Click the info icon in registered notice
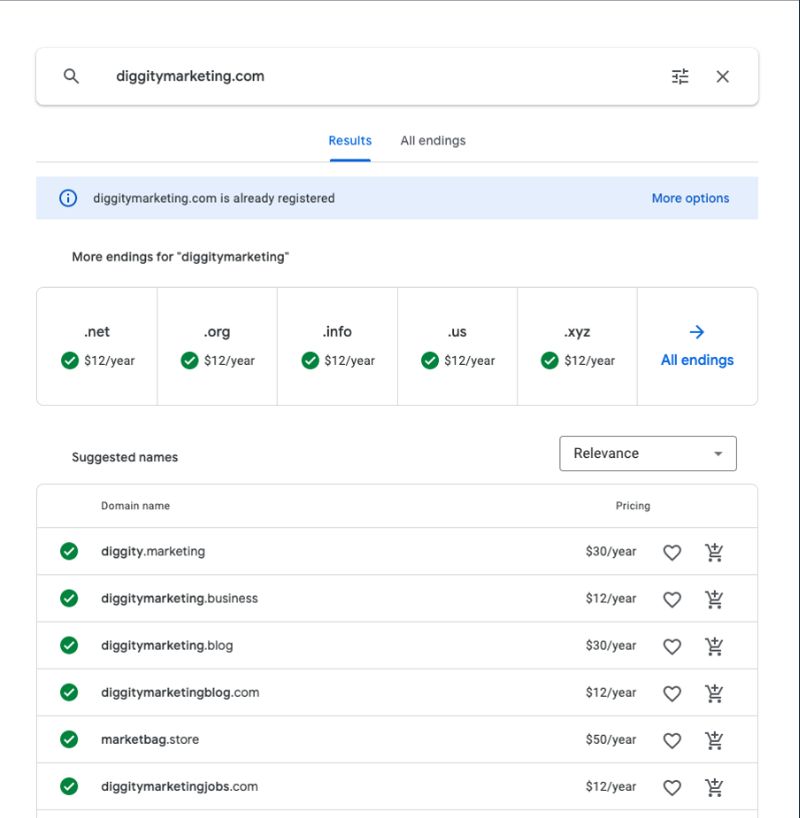 pos(68,198)
